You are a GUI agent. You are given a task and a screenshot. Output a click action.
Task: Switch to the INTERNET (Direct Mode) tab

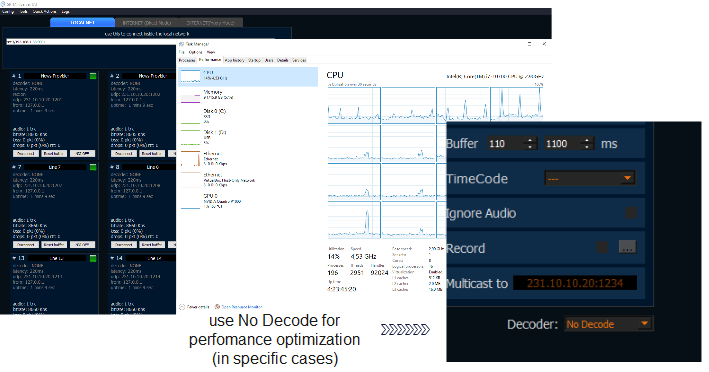pos(147,23)
